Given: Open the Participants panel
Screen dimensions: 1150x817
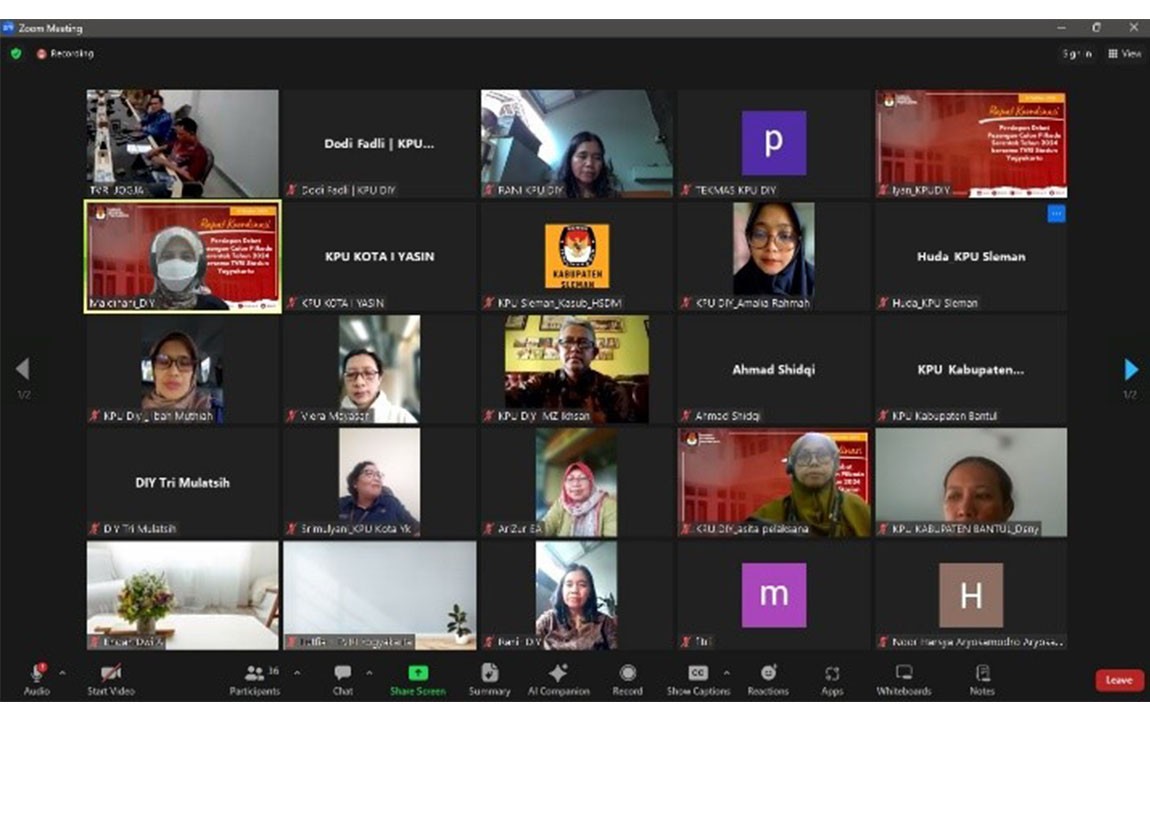Looking at the screenshot, I should point(254,679).
